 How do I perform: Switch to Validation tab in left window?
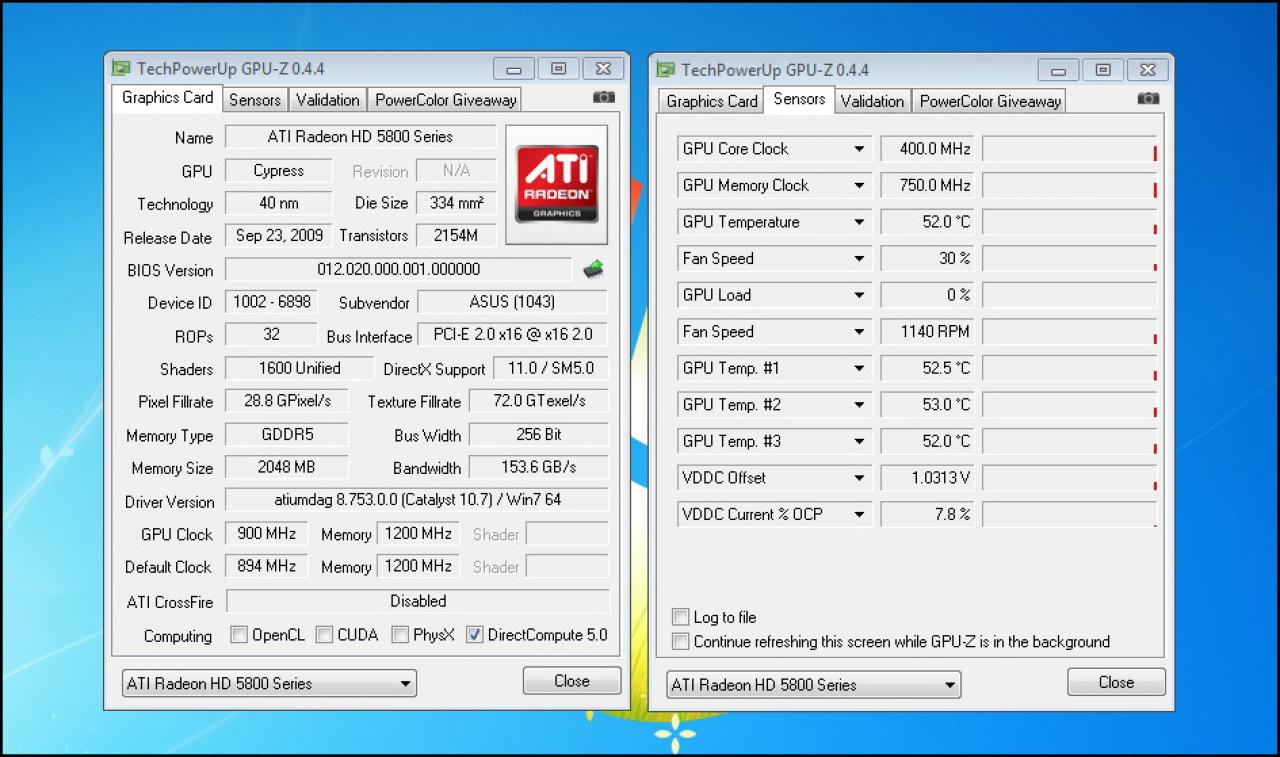[327, 100]
